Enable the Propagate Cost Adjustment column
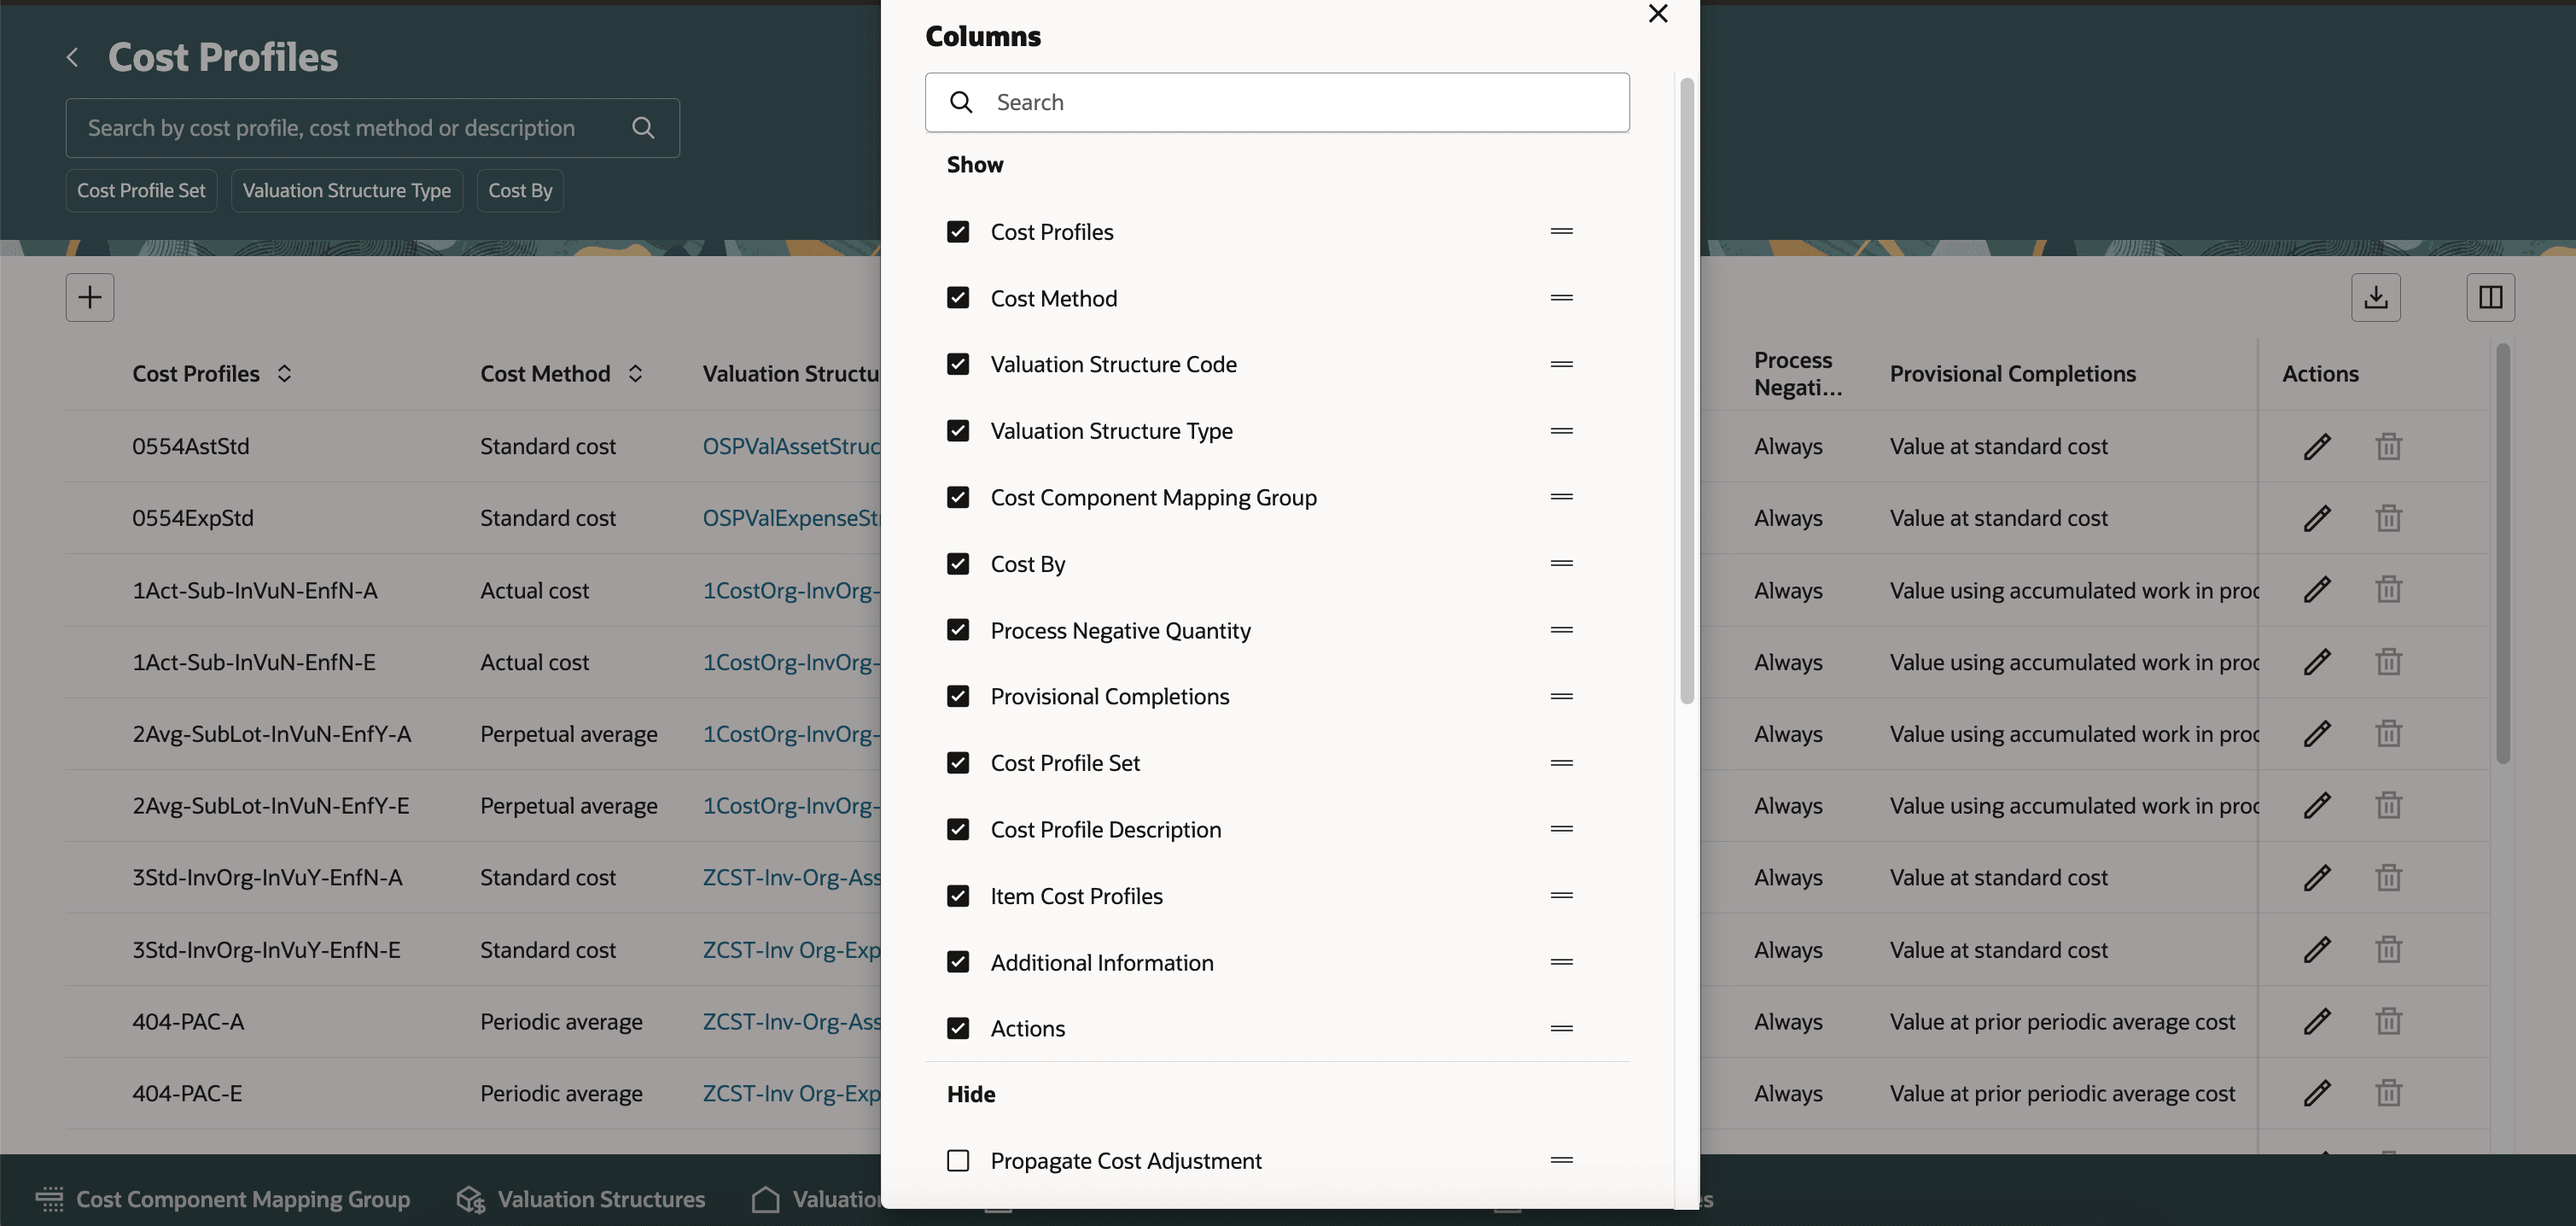The image size is (2576, 1226). 959,1160
